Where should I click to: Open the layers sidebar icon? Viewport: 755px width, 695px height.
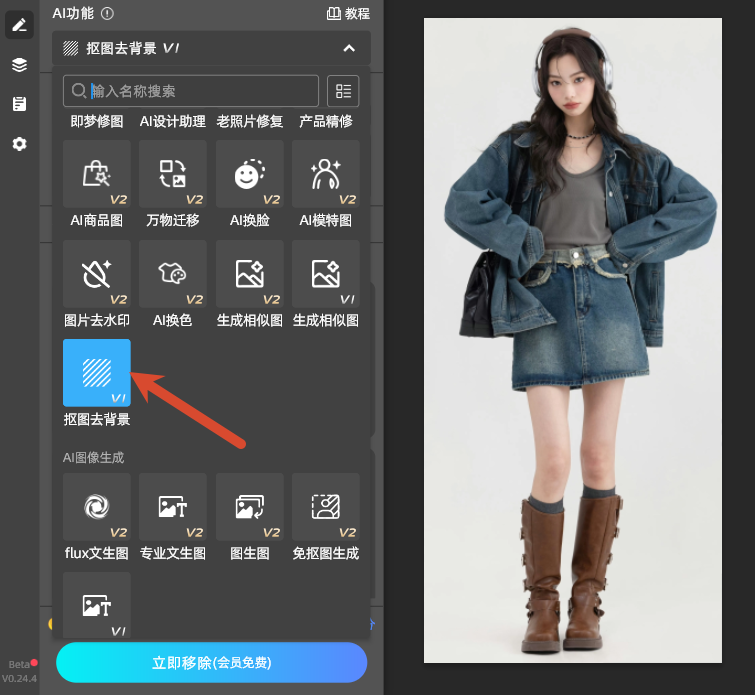(19, 65)
